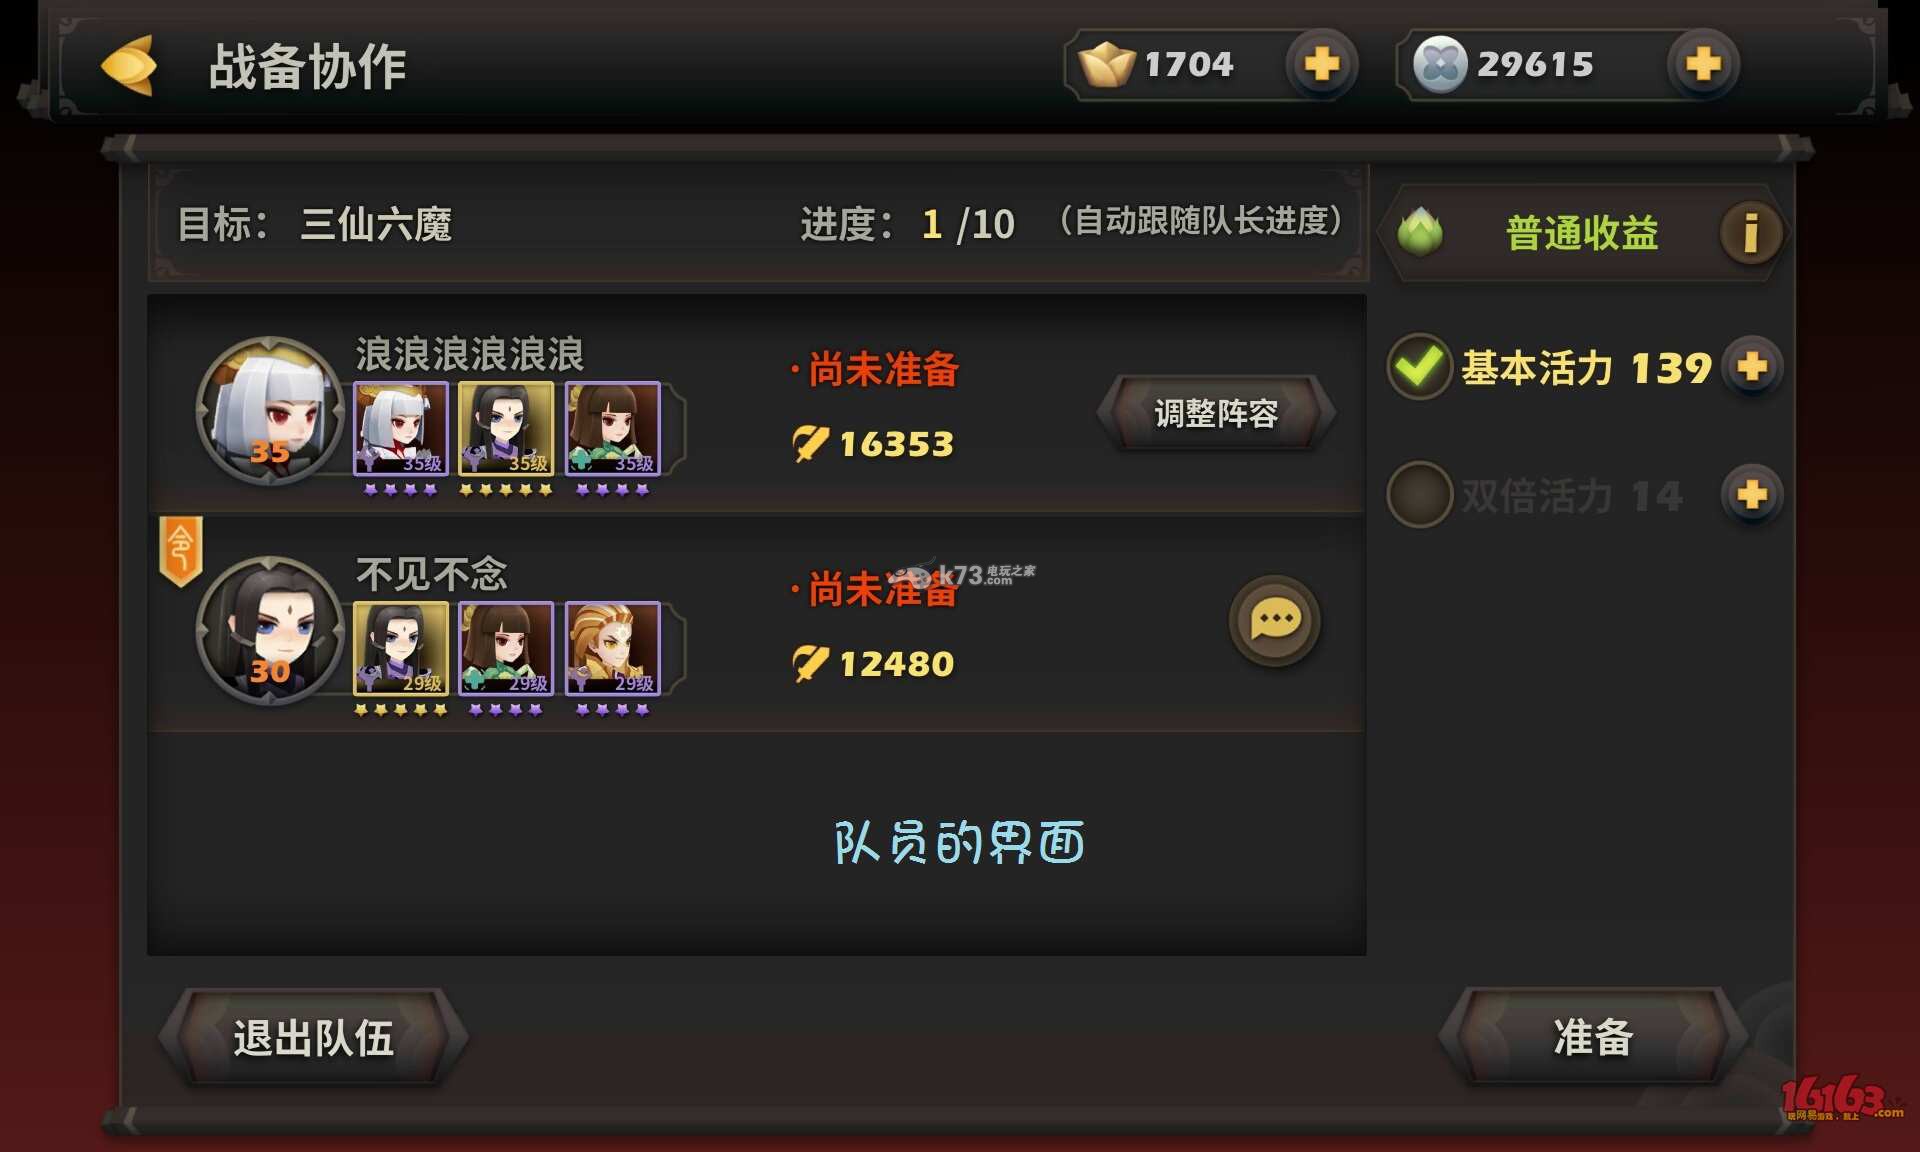This screenshot has width=1920, height=1152.
Task: Click the yellow back arrow icon
Action: click(129, 66)
